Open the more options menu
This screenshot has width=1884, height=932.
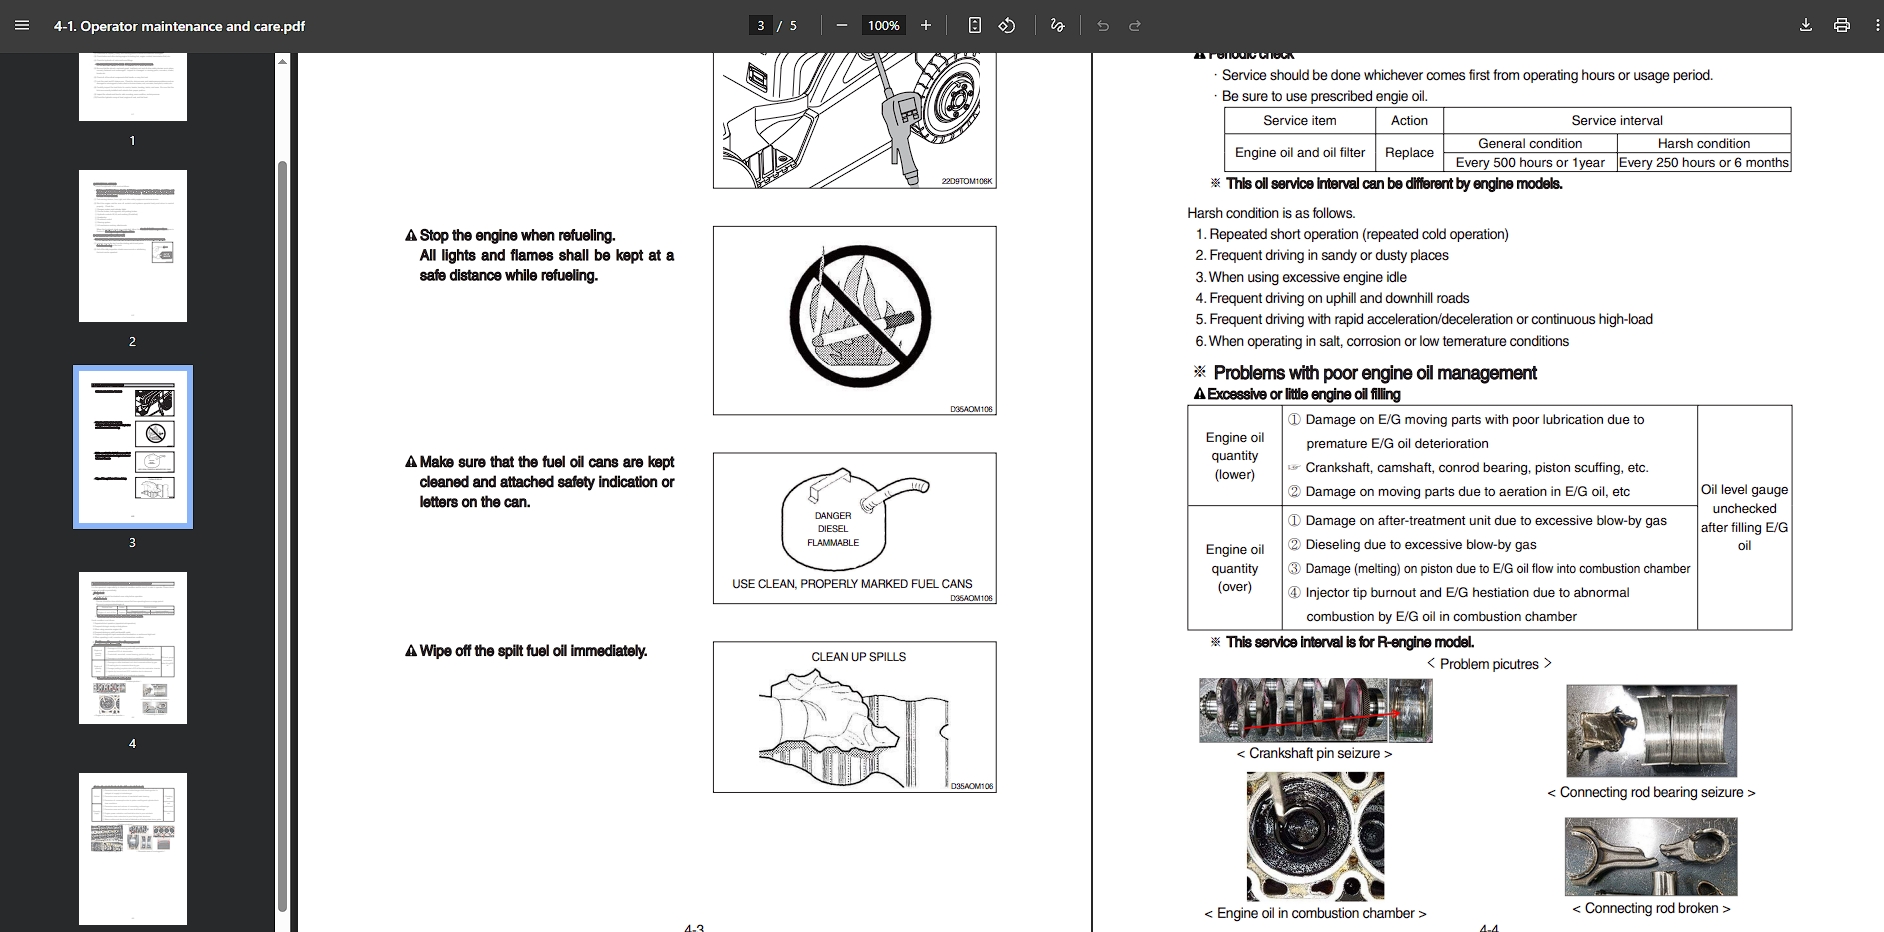click(1875, 25)
